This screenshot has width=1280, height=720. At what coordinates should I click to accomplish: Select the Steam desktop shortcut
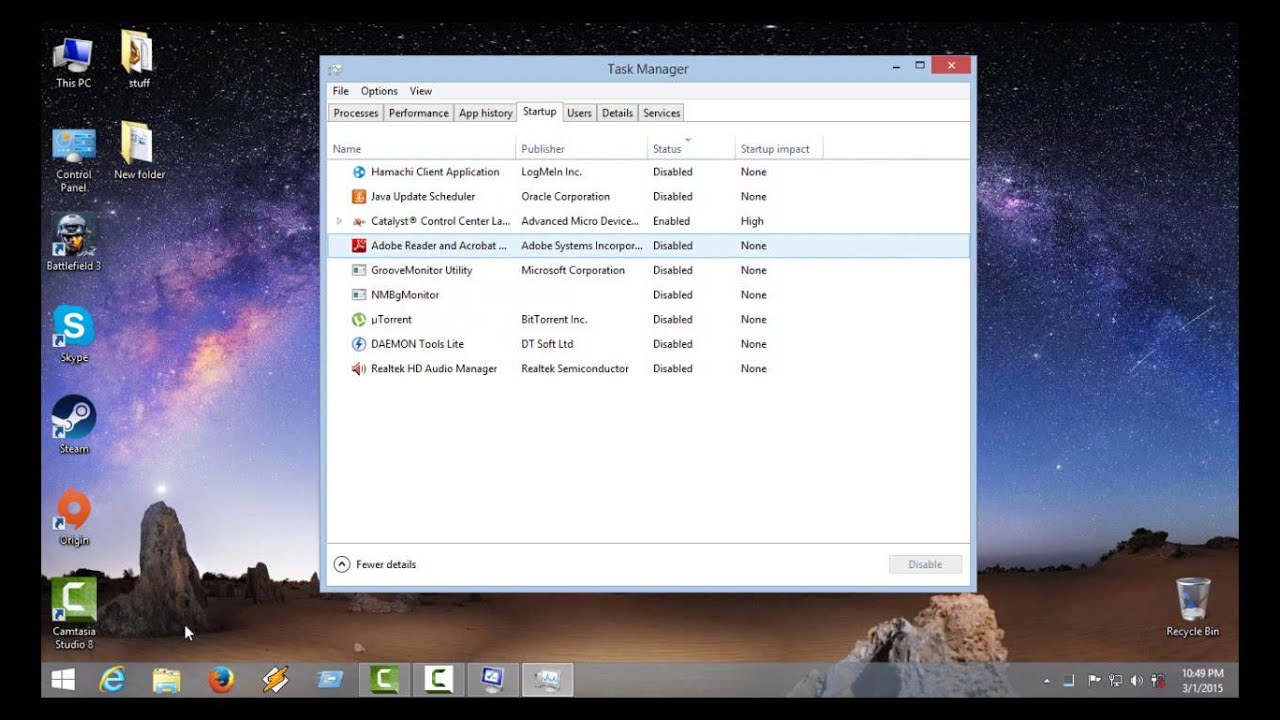pos(74,425)
